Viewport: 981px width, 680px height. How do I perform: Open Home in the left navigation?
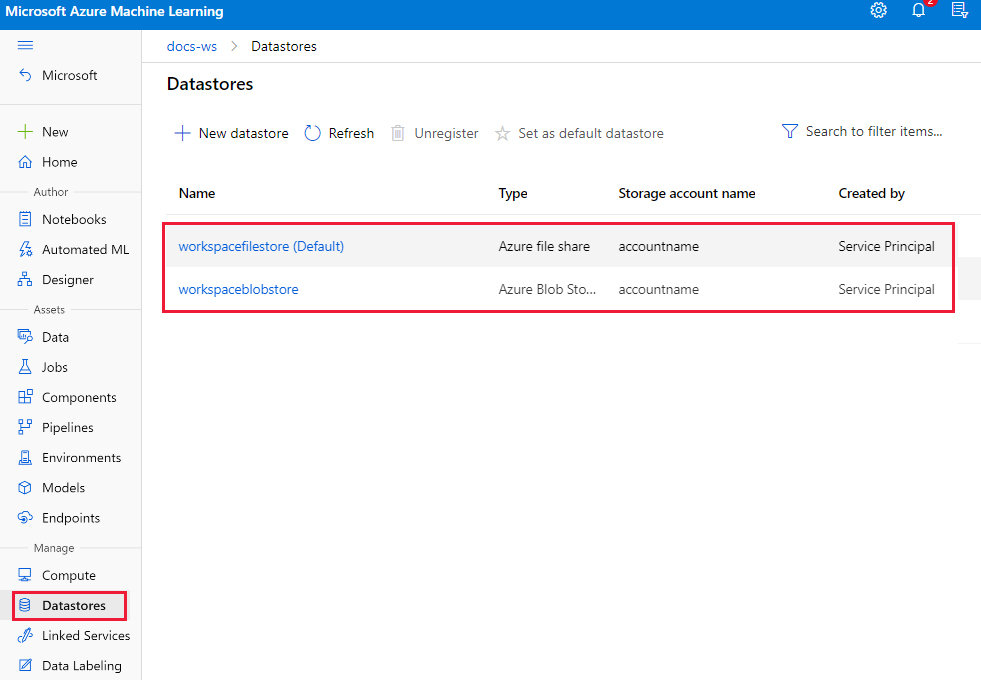[59, 162]
